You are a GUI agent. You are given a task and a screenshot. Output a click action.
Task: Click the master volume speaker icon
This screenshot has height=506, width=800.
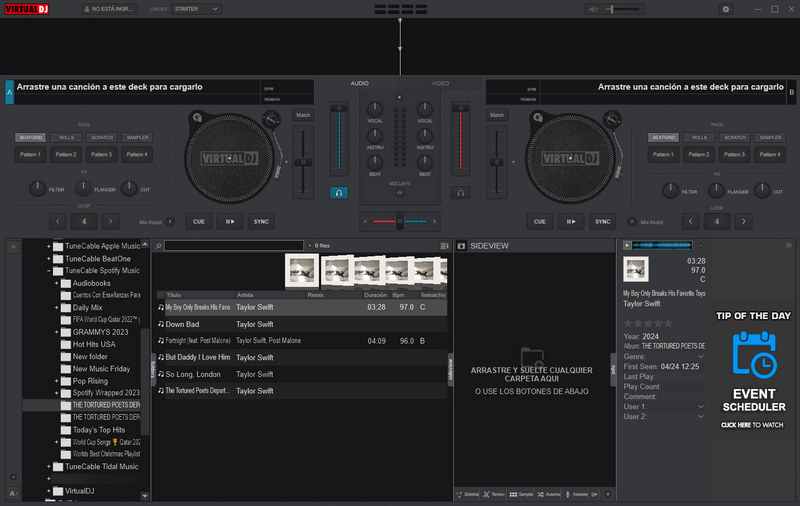(x=592, y=9)
